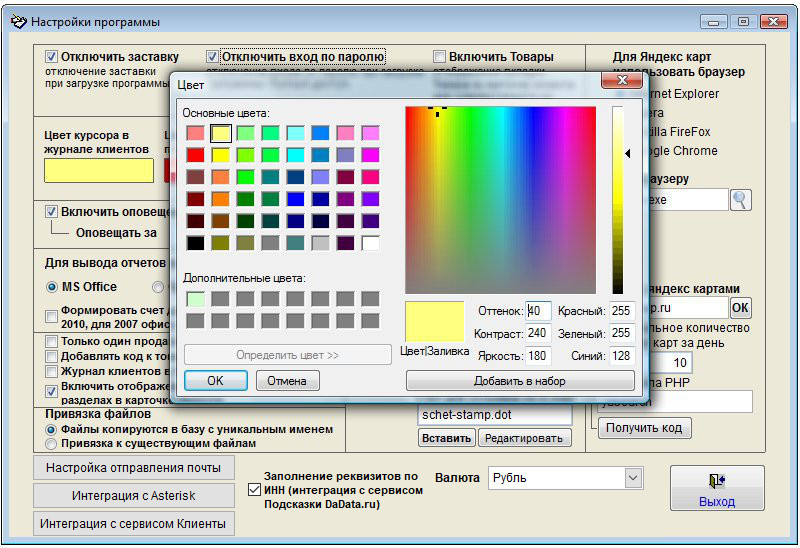
Task: Click the magnifier browse icon beside browser path
Action: 741,200
